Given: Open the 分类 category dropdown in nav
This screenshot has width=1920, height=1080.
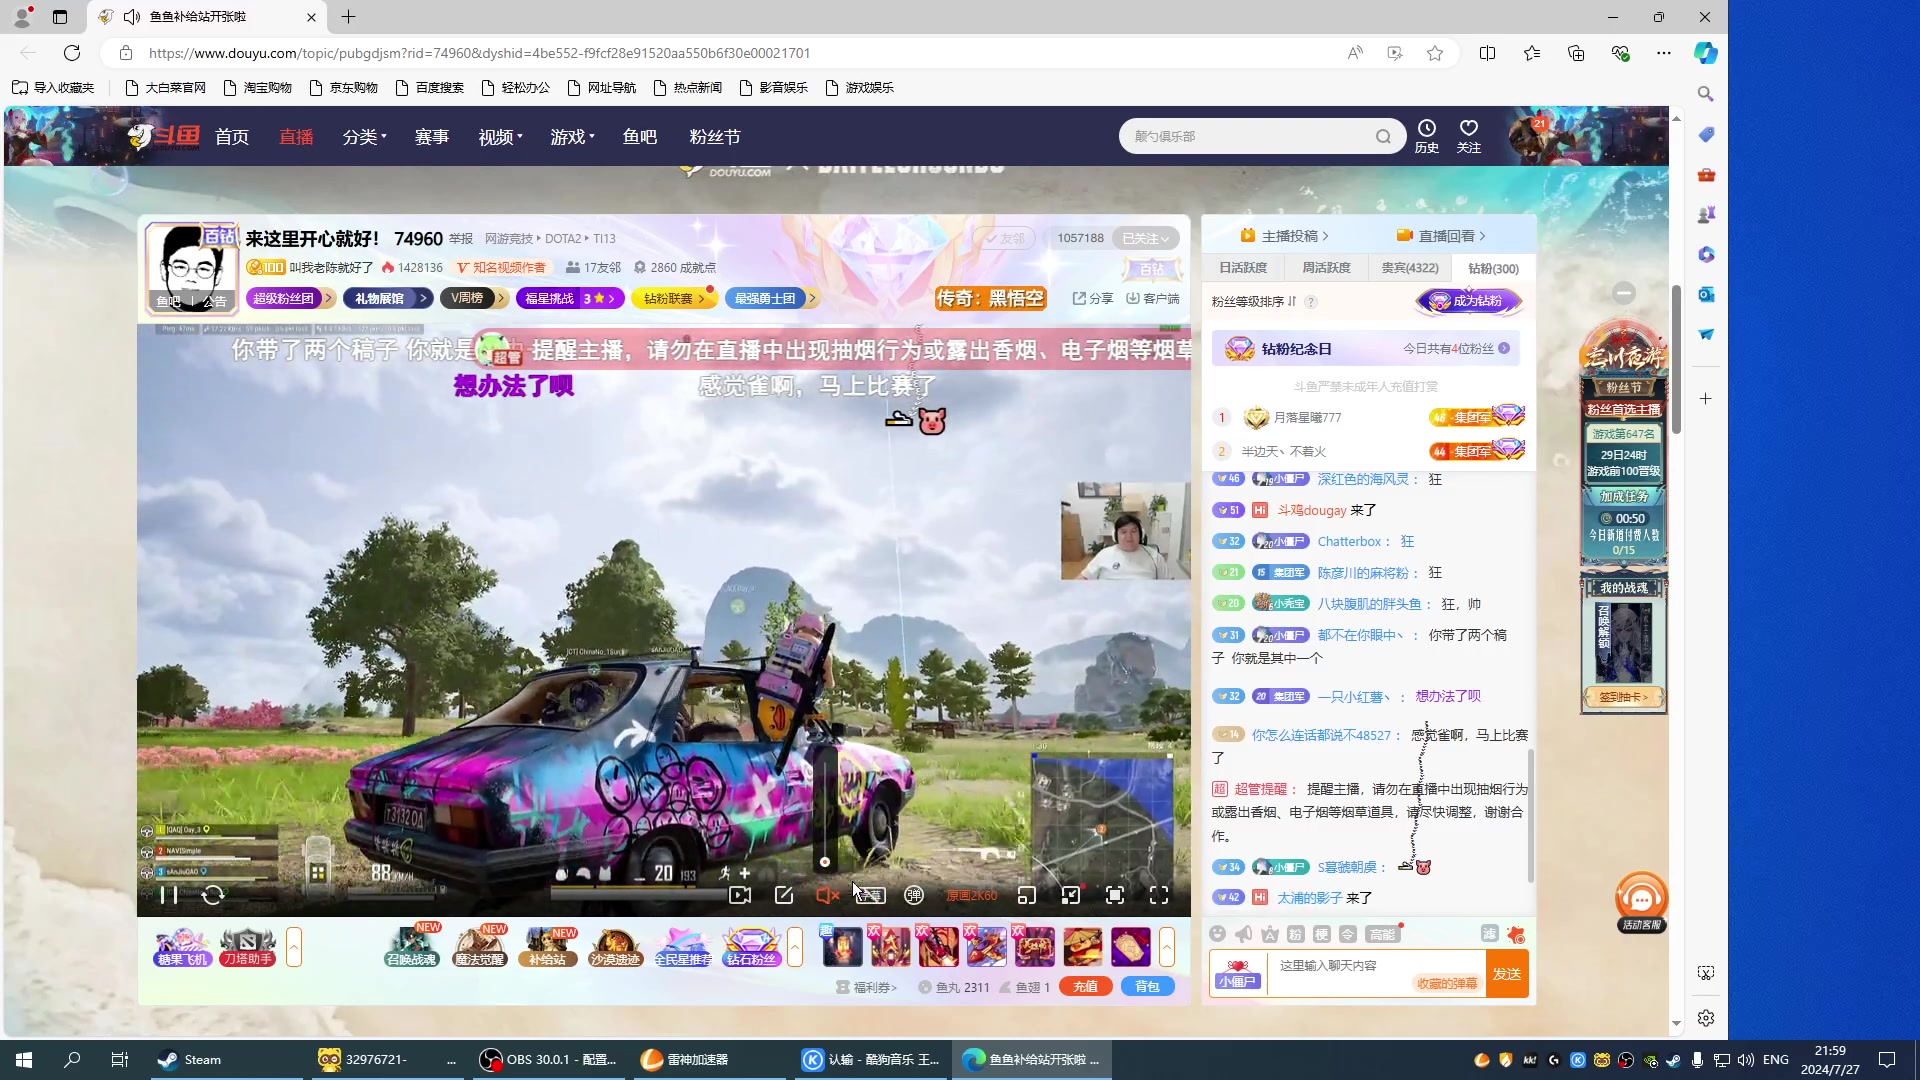Looking at the screenshot, I should pos(365,137).
